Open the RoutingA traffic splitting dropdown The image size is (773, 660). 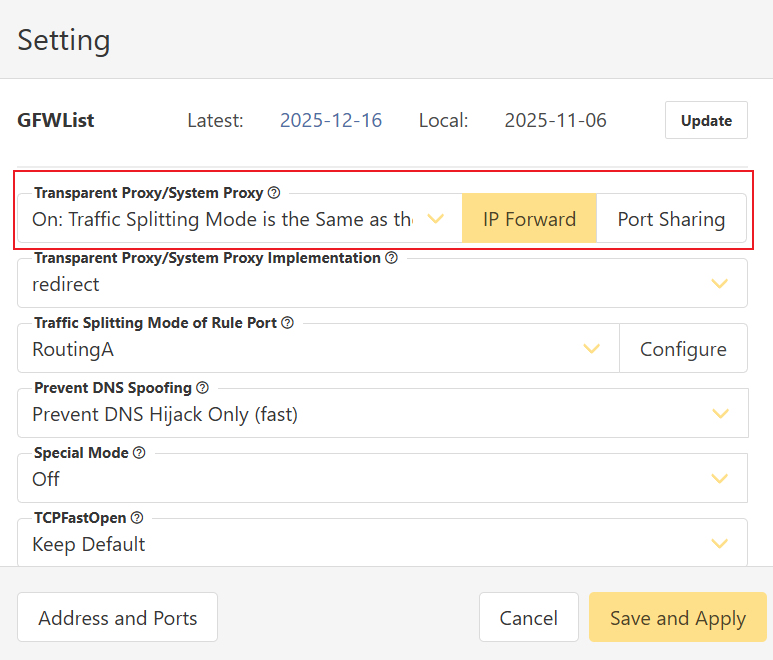pyautogui.click(x=318, y=349)
